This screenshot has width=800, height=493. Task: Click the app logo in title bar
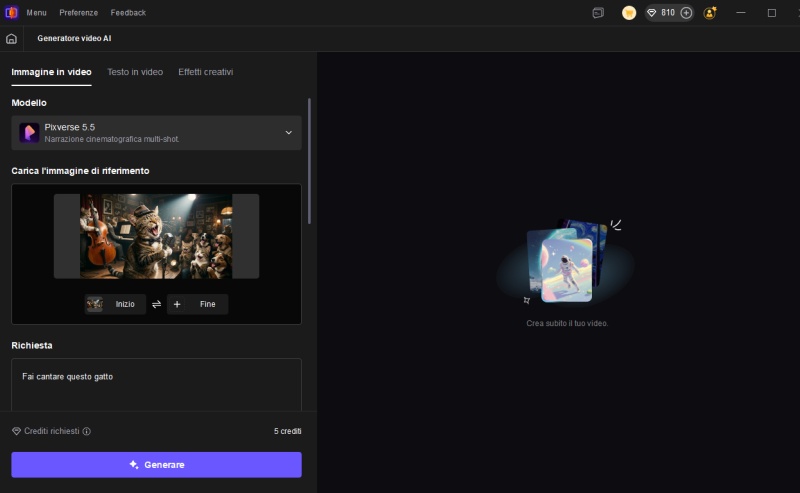(11, 13)
